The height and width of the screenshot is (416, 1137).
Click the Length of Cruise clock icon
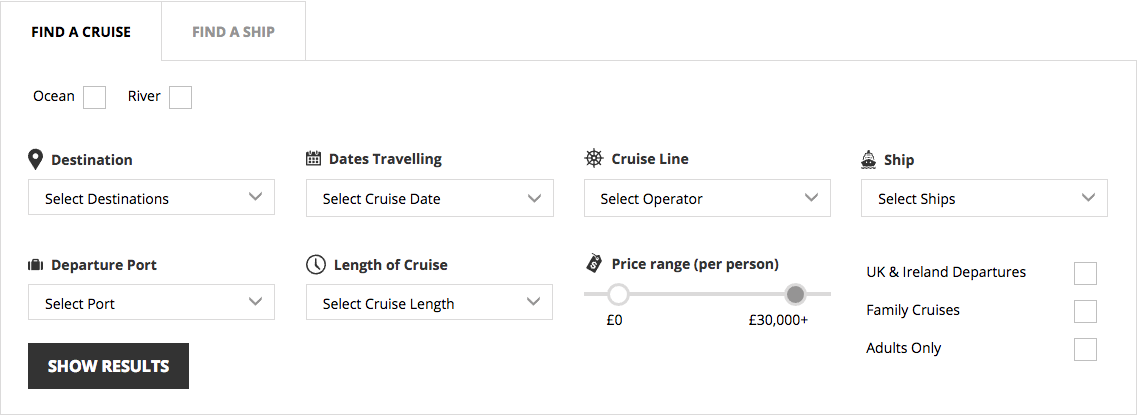[x=315, y=265]
